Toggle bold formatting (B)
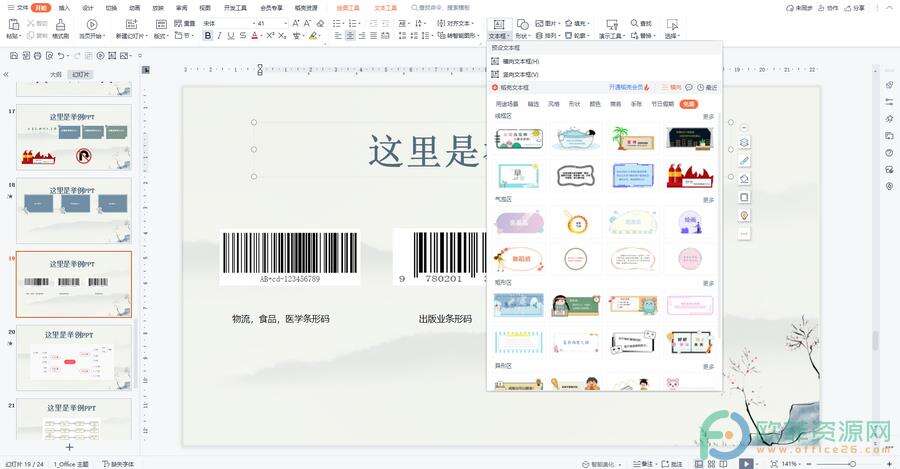 (x=207, y=36)
